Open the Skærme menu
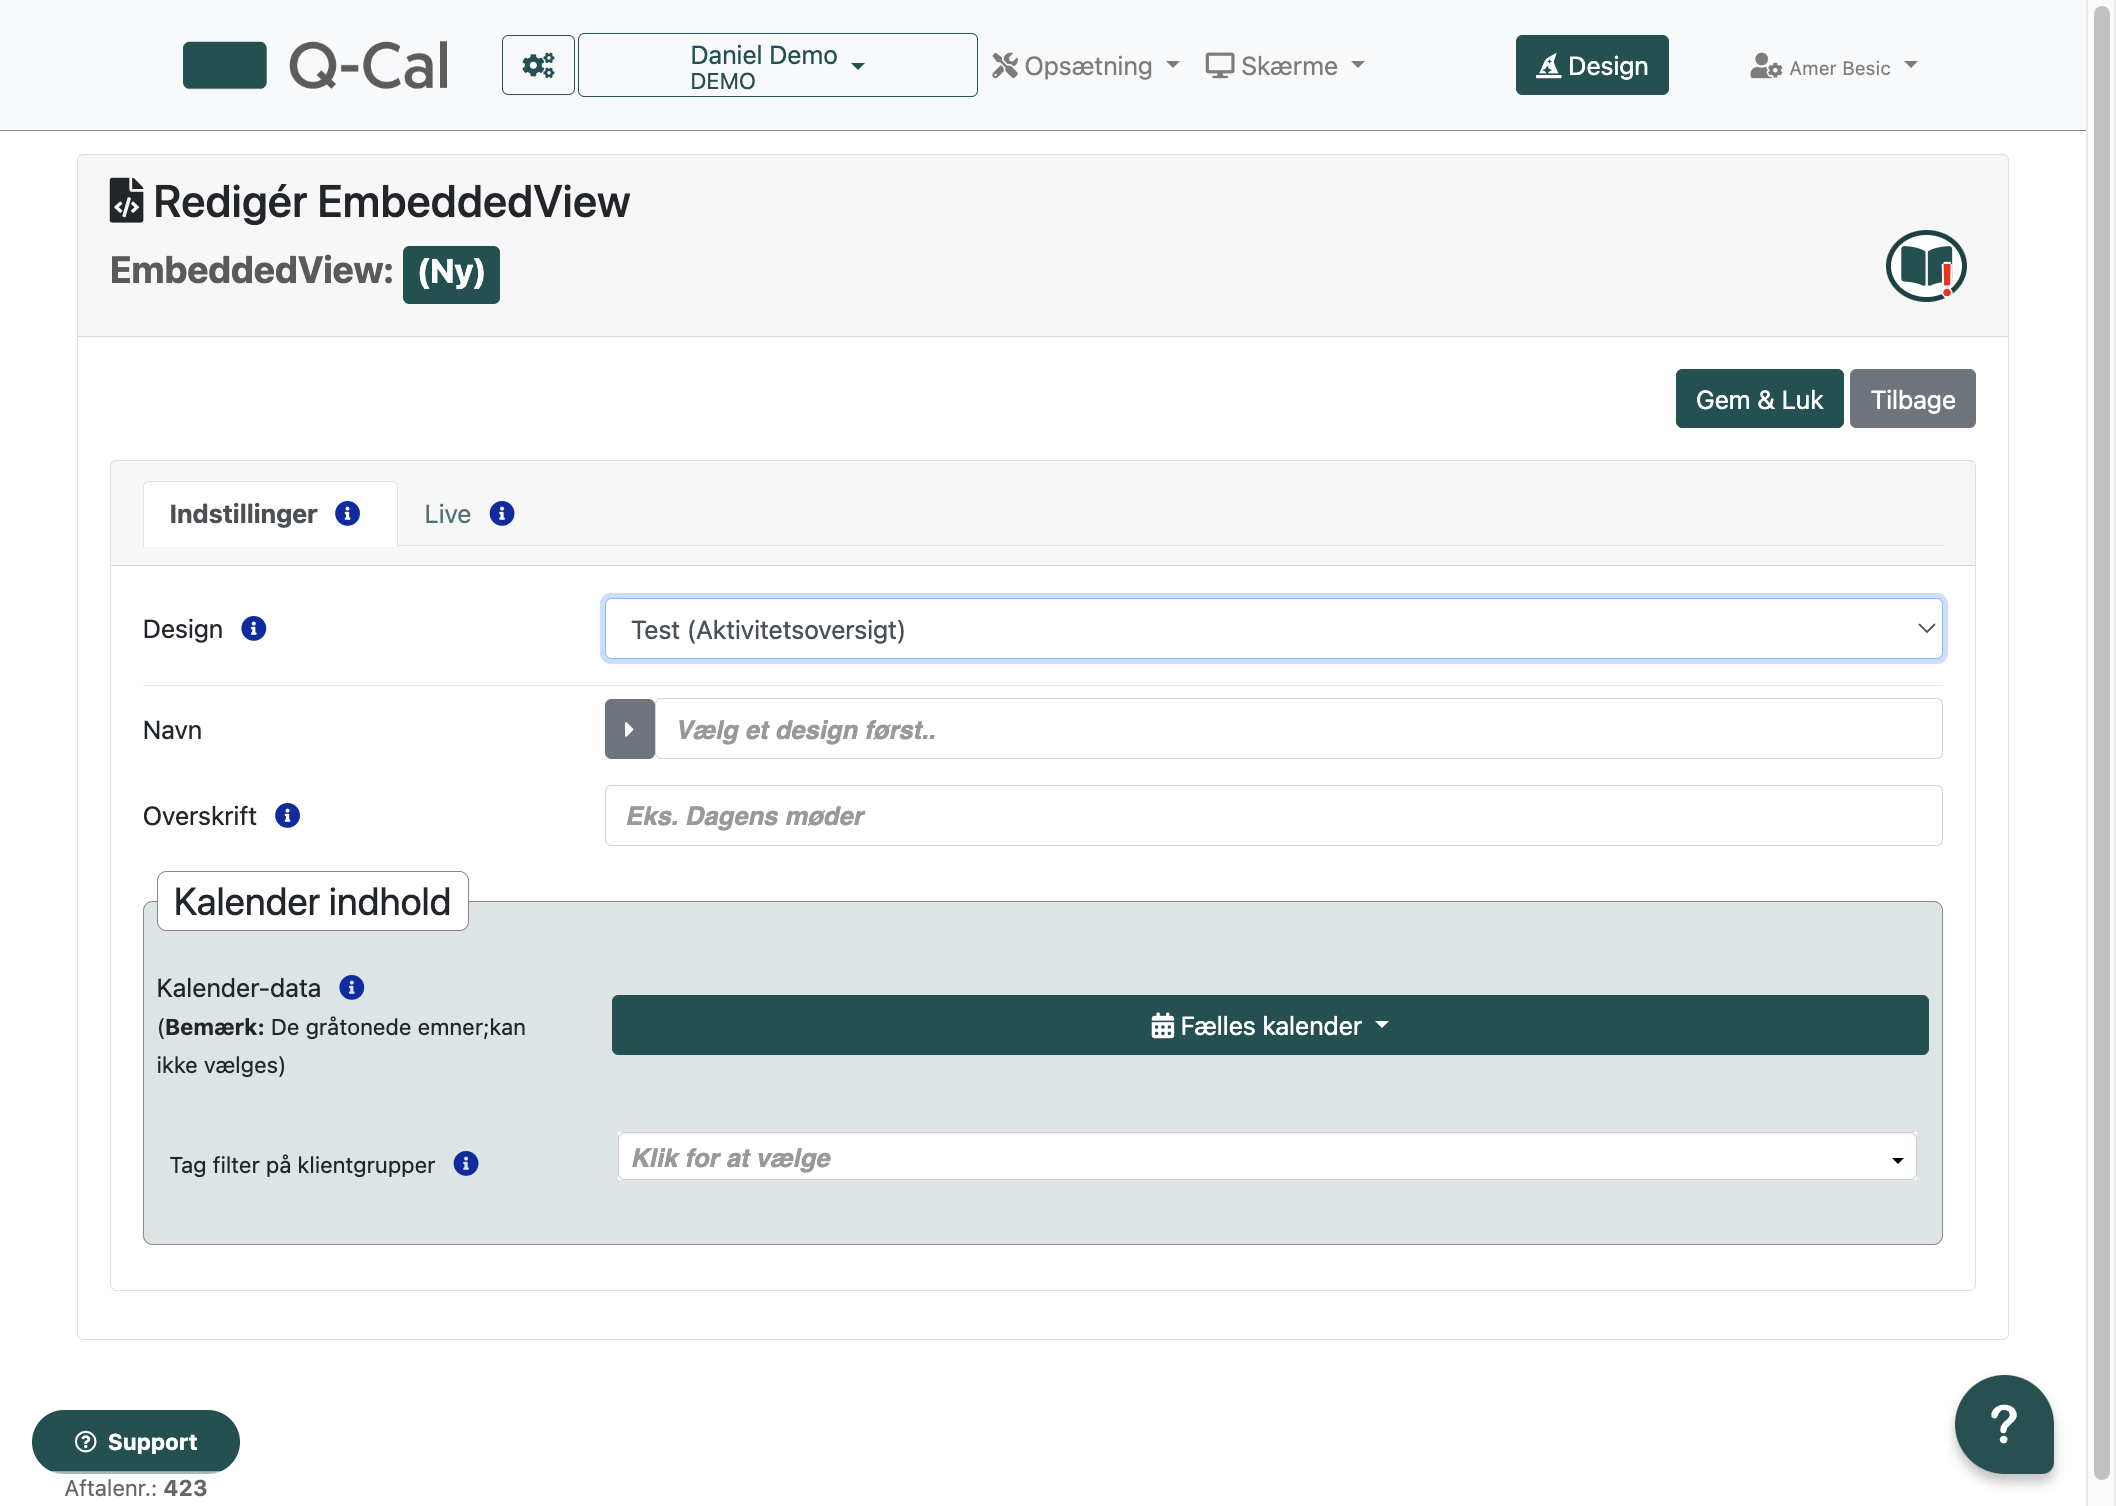The image size is (2116, 1506). [1285, 66]
